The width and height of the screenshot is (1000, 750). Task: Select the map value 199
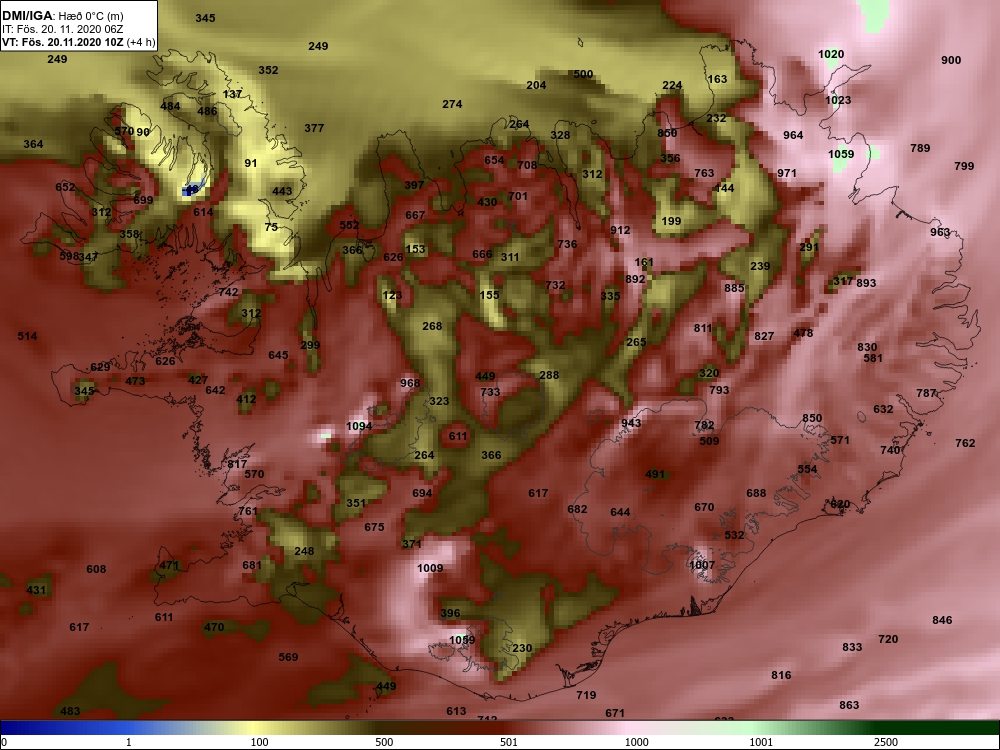(672, 221)
